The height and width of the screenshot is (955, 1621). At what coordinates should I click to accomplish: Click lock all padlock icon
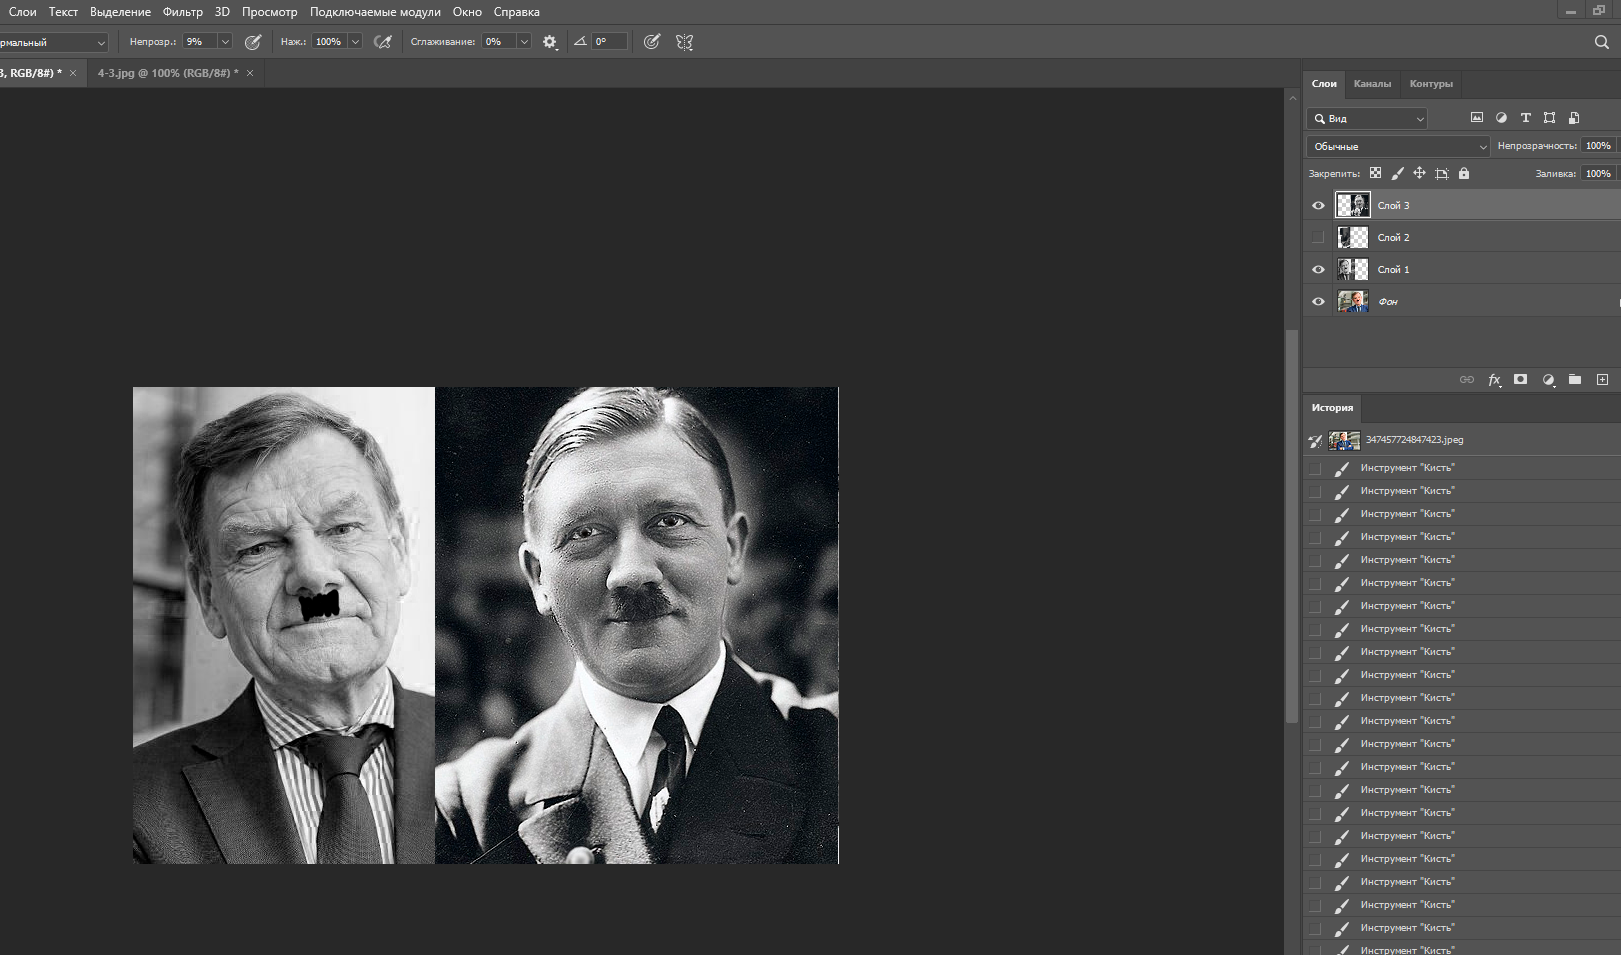point(1464,173)
